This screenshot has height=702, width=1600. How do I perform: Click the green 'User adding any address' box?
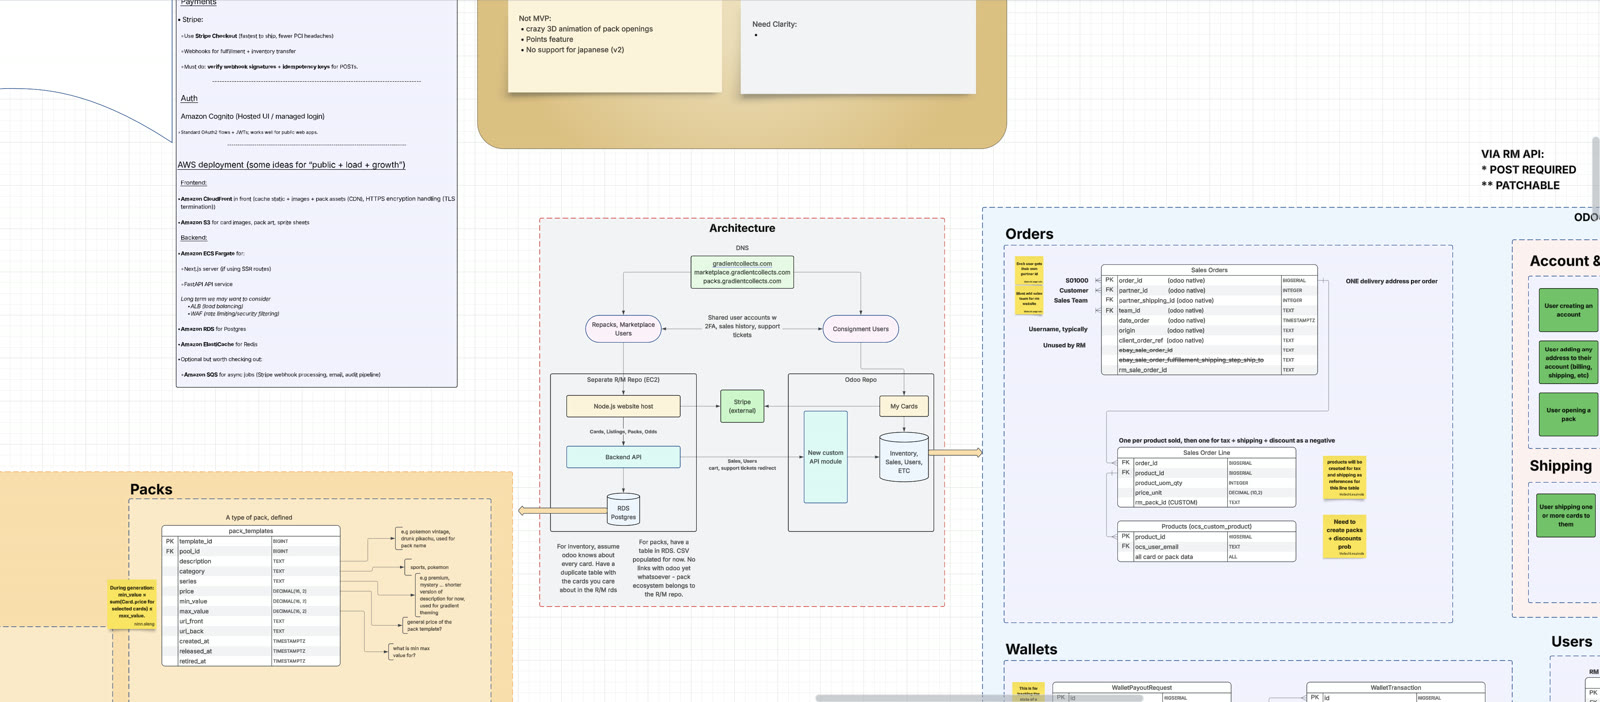click(1568, 362)
